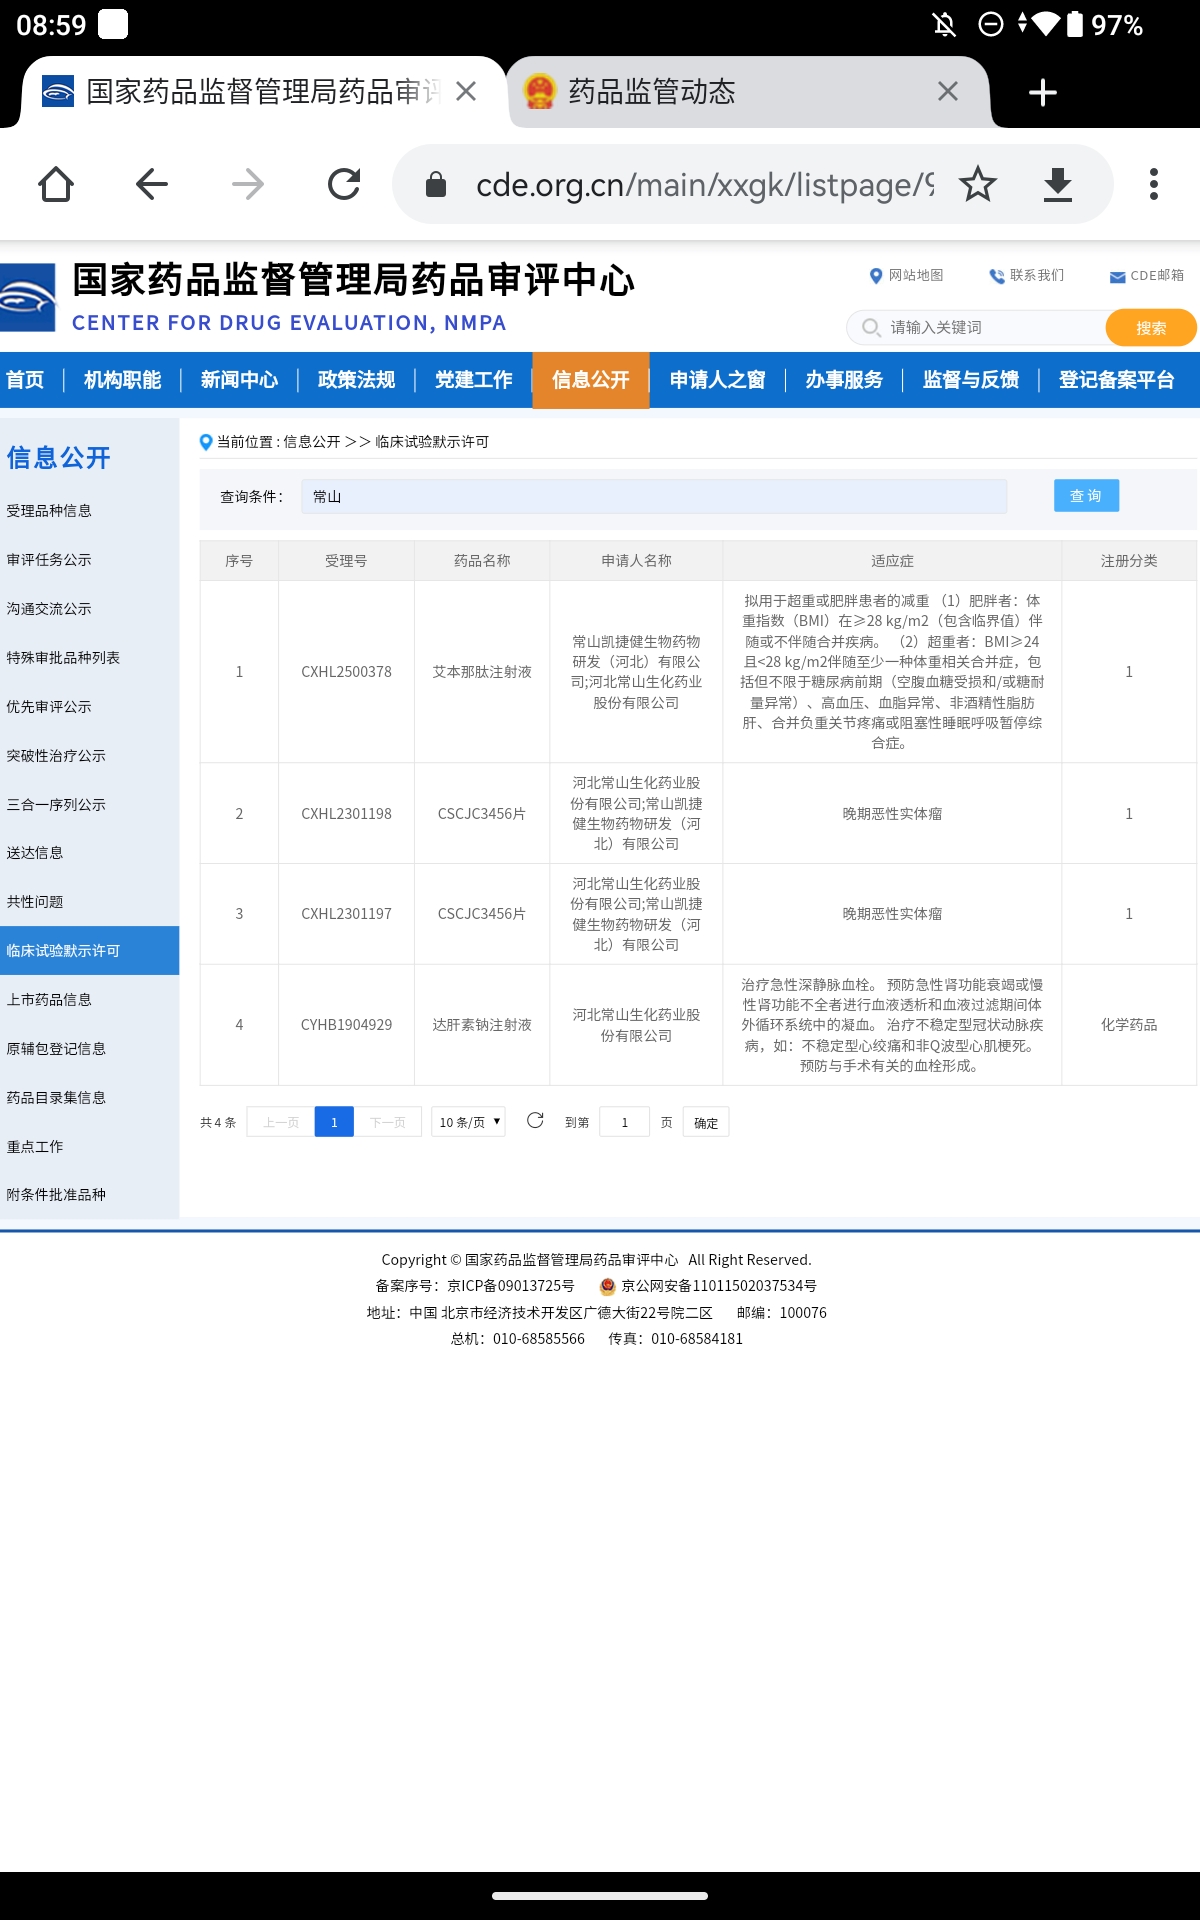
Task: Open 原辅包登记信息 in sidebar
Action: click(x=56, y=1049)
